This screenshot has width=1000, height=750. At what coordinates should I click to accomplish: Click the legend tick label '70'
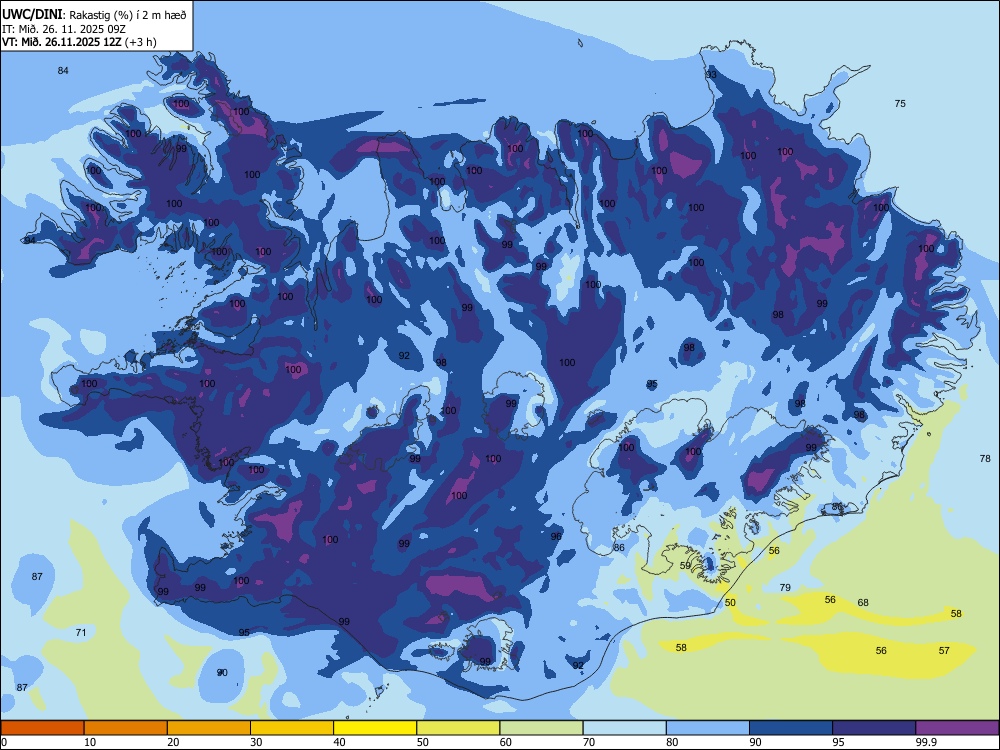pyautogui.click(x=589, y=742)
